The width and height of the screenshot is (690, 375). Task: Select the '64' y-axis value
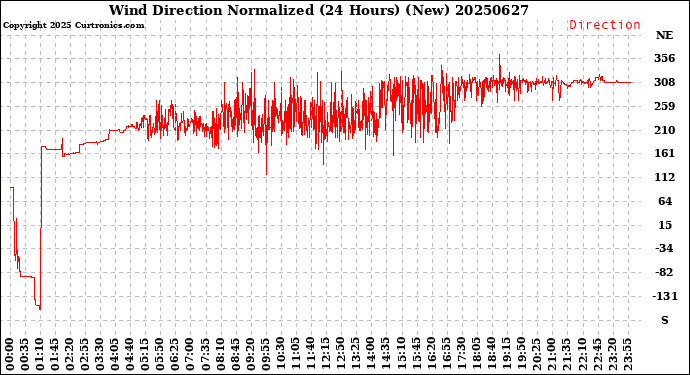(665, 201)
